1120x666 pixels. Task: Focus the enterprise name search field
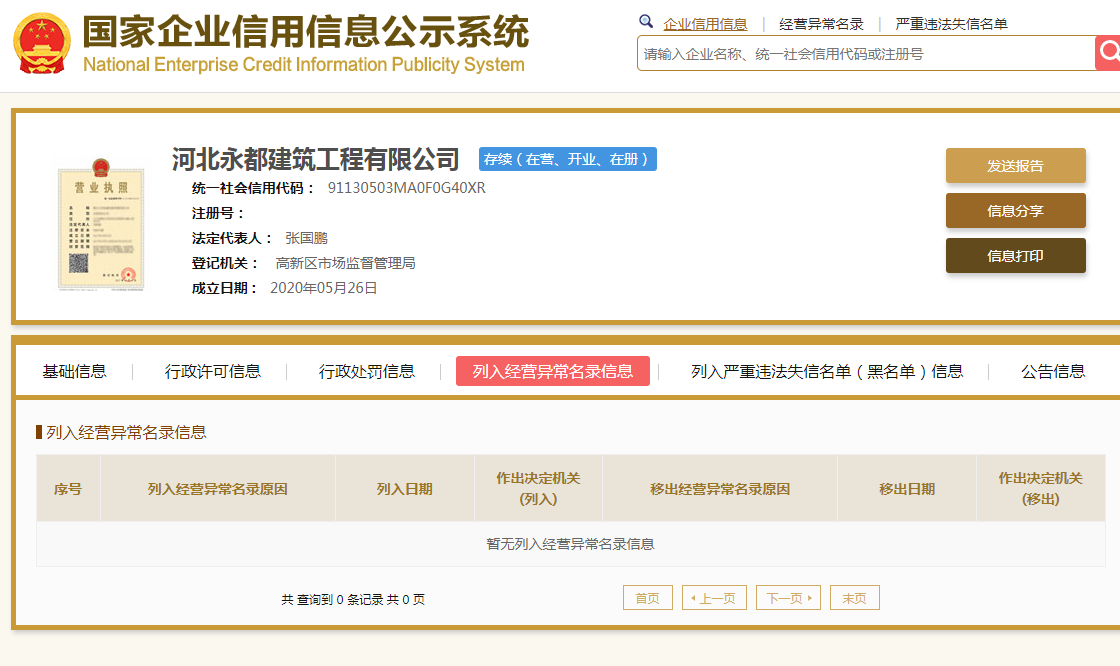point(866,54)
